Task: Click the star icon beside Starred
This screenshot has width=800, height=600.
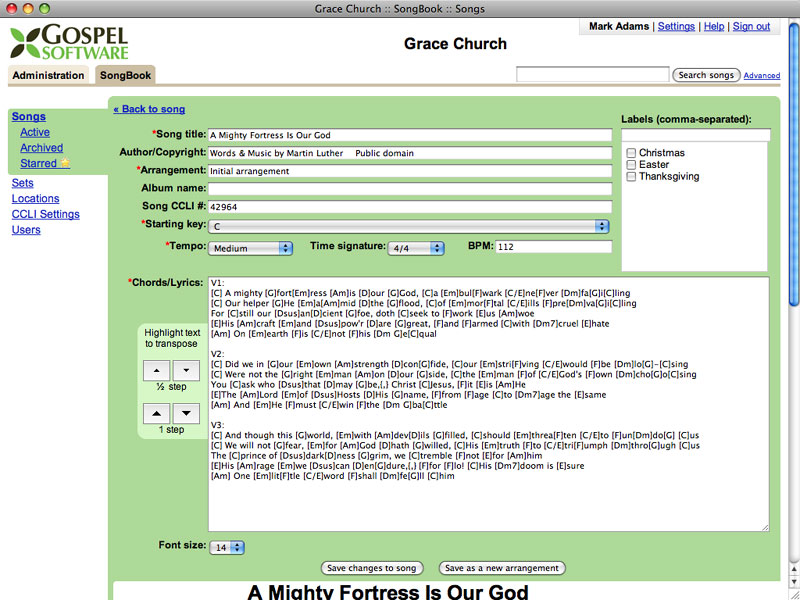Action: click(x=65, y=163)
